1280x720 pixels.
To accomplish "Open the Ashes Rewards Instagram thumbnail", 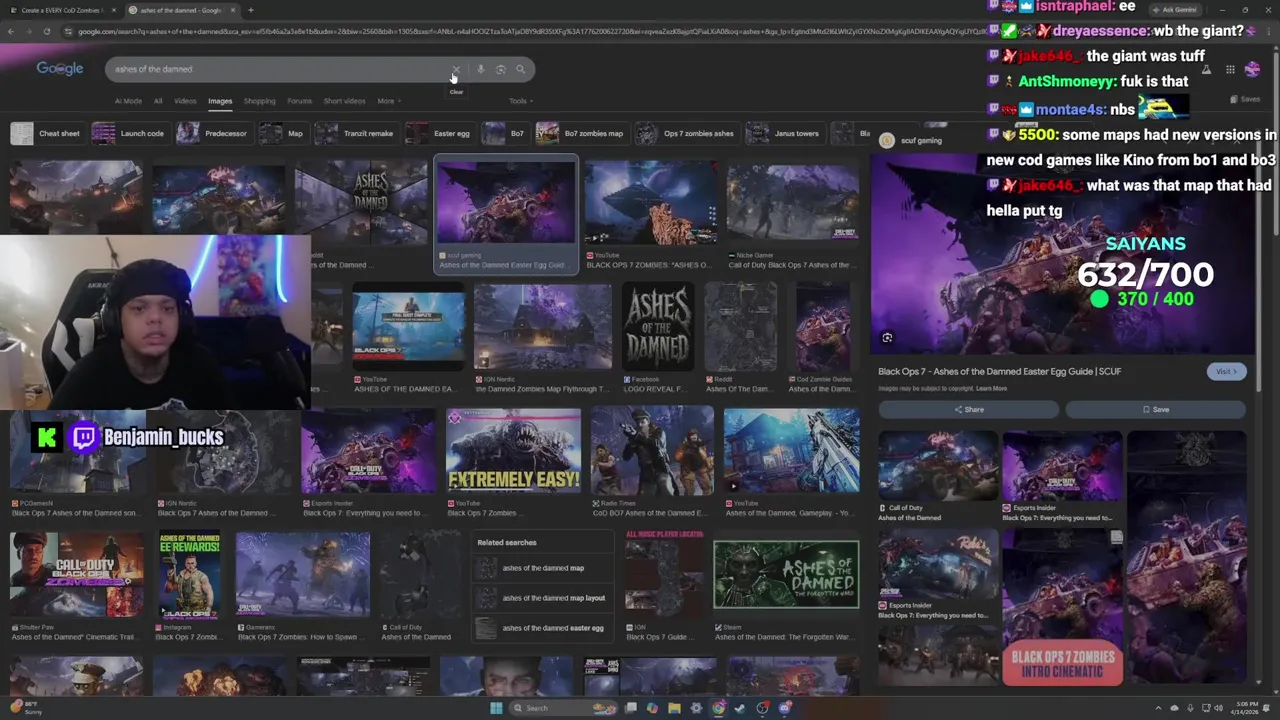I will [x=189, y=574].
